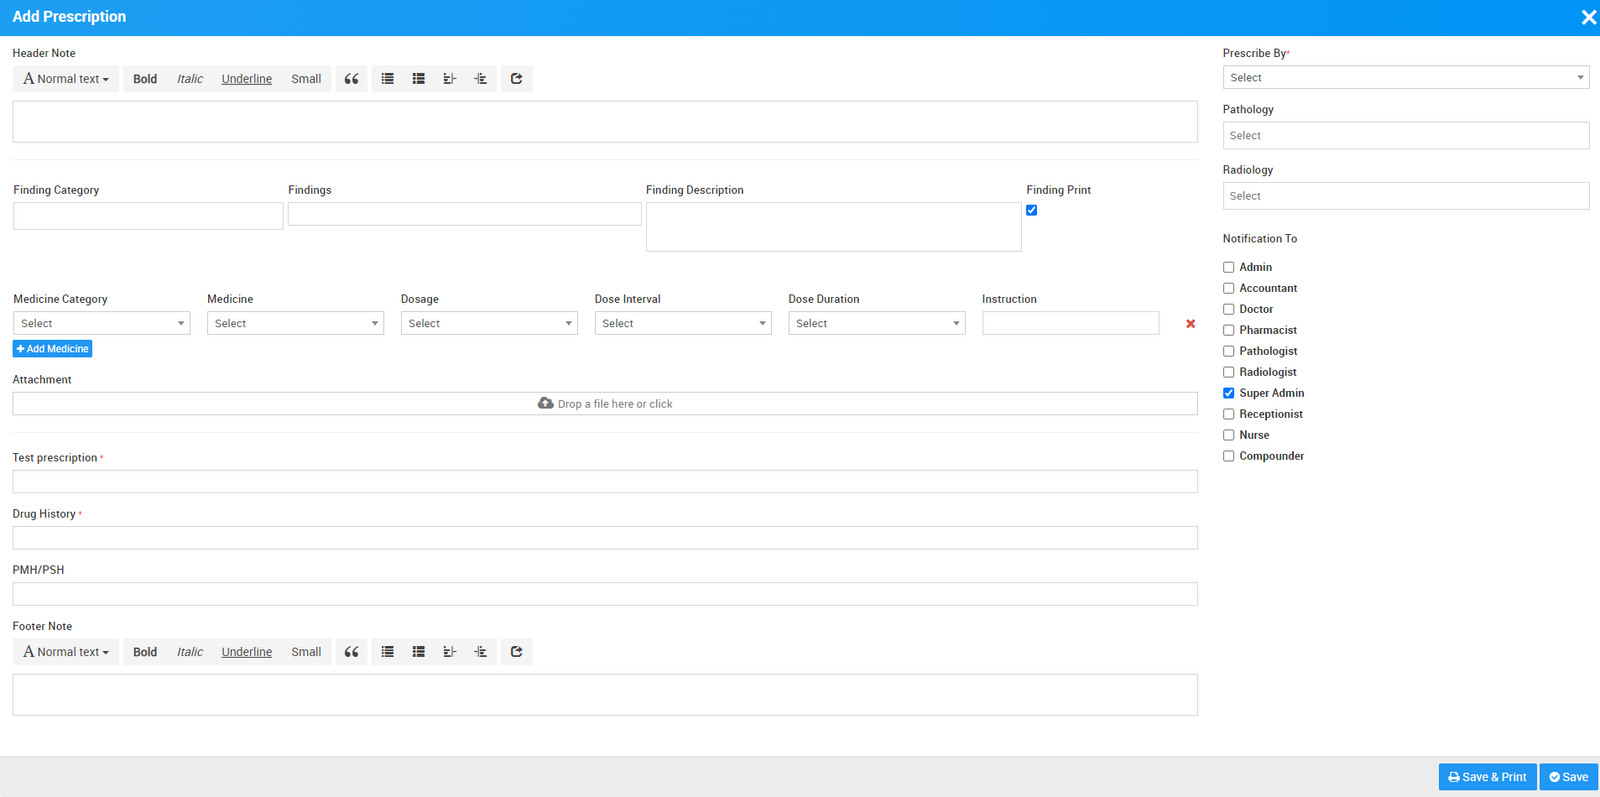Uncheck the Finding Print checkbox
This screenshot has width=1600, height=797.
(x=1032, y=210)
